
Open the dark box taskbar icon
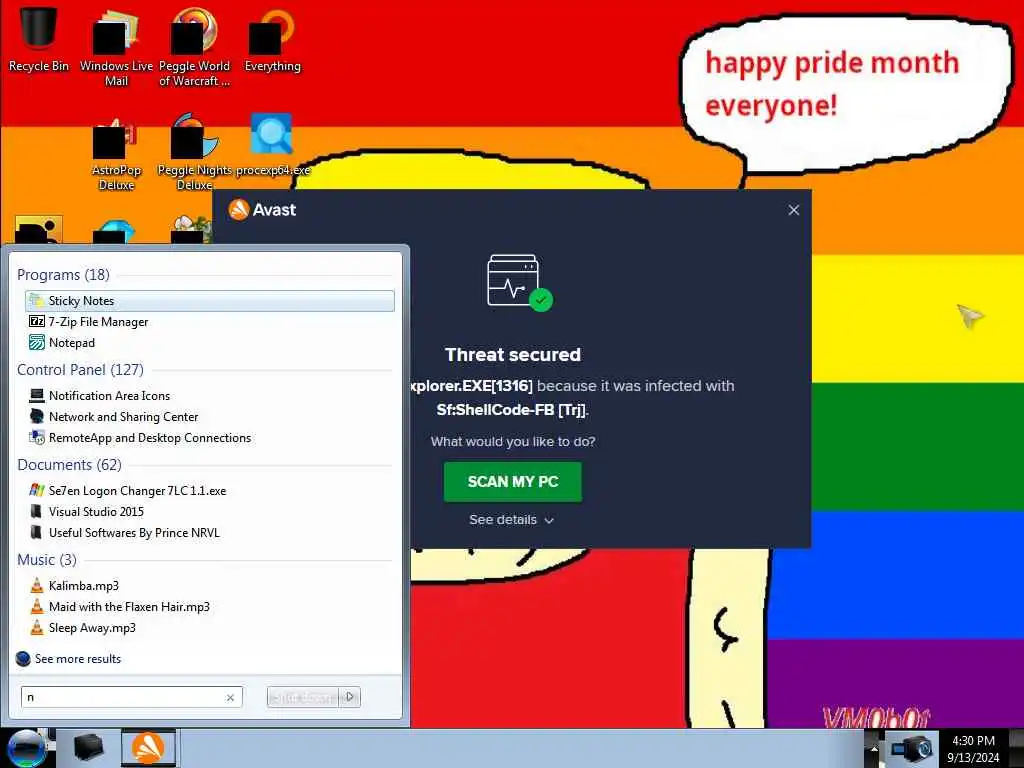tap(88, 748)
